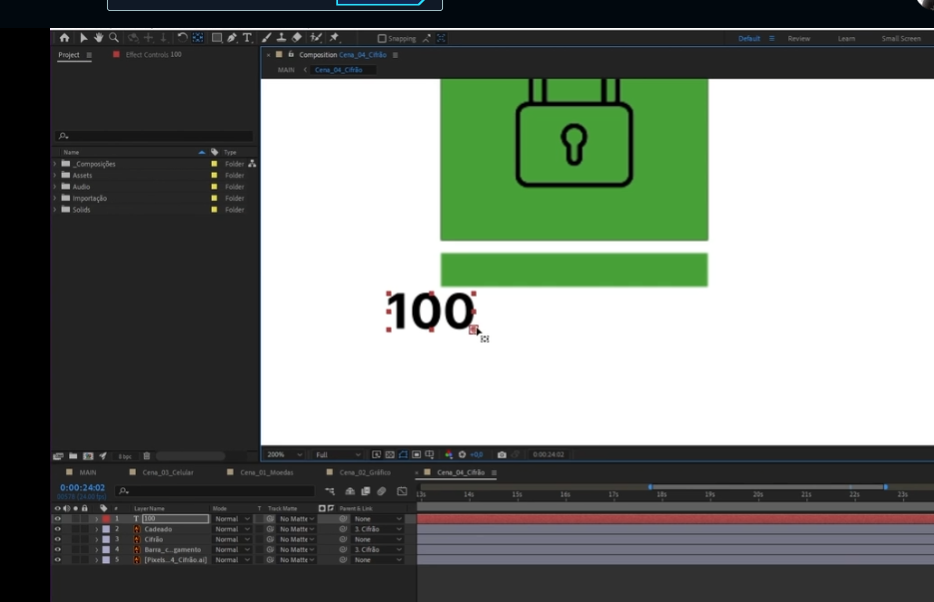Select the Rectangle shape tool

pos(216,38)
